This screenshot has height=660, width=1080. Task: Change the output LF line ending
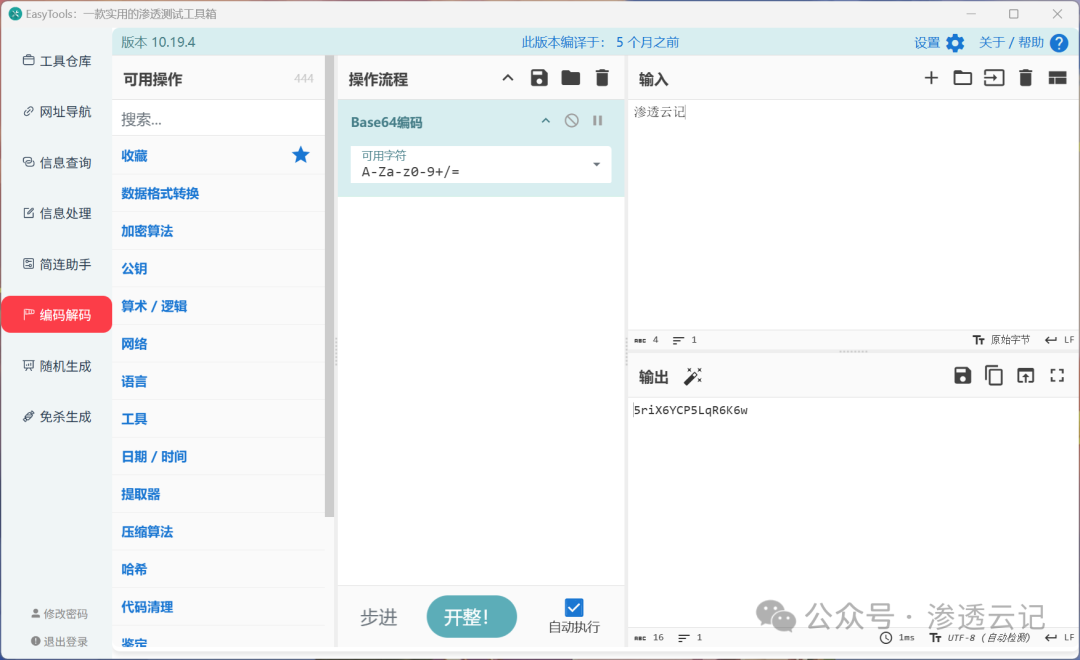pos(1059,637)
